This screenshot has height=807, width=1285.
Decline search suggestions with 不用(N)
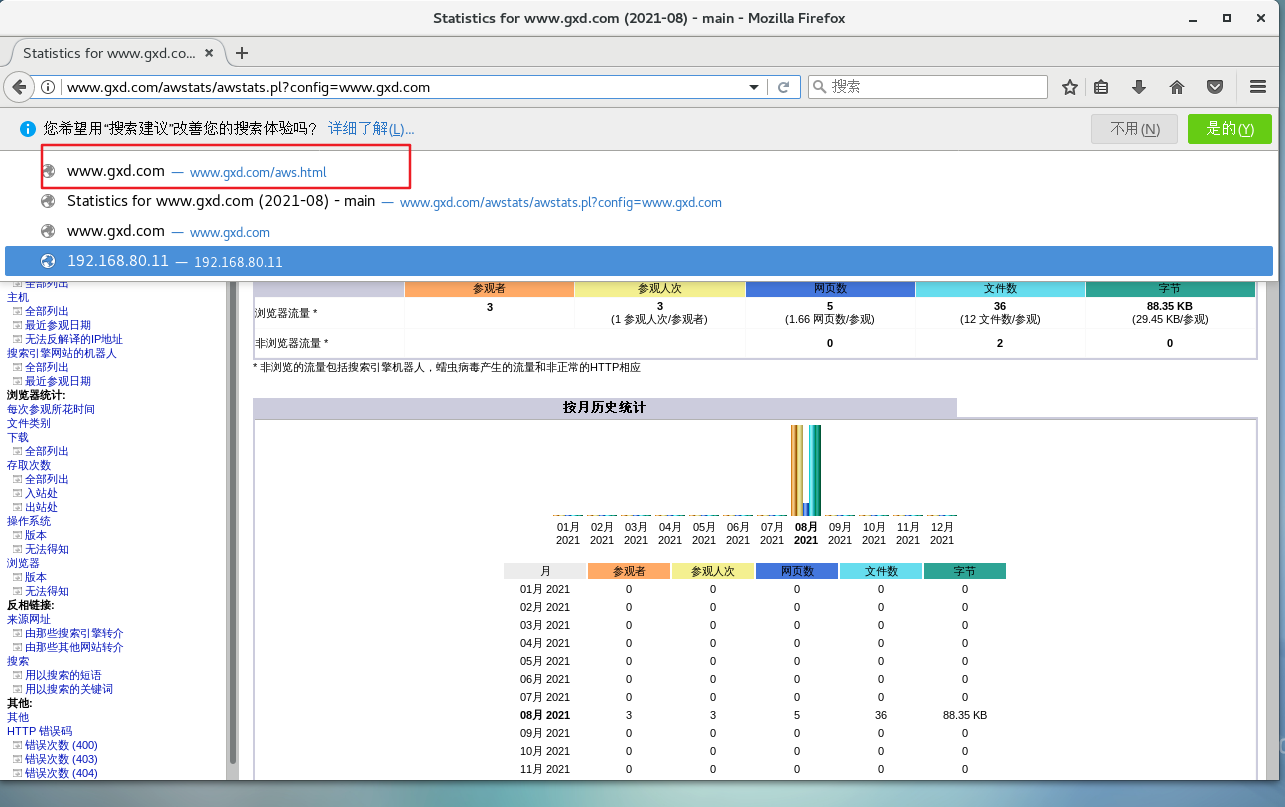coord(1135,129)
